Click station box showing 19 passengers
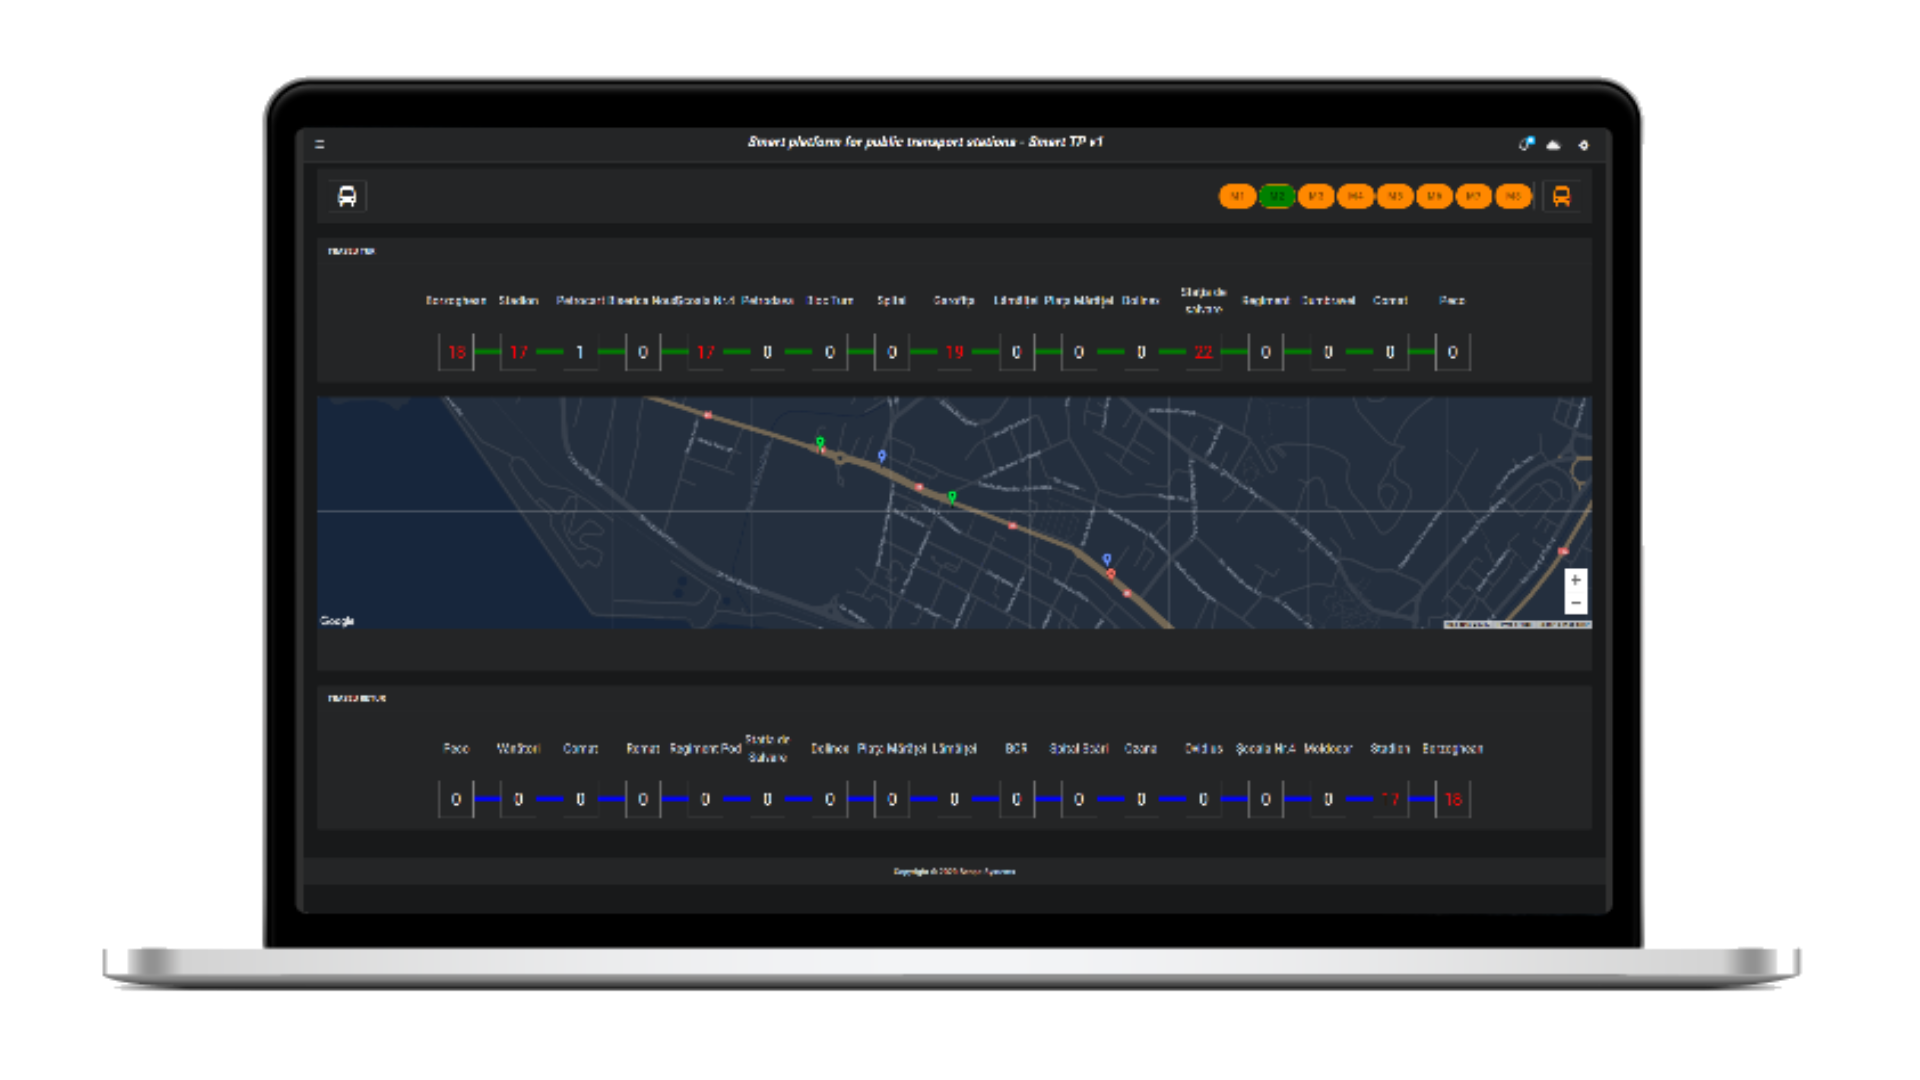The height and width of the screenshot is (1080, 1920). pyautogui.click(x=954, y=352)
